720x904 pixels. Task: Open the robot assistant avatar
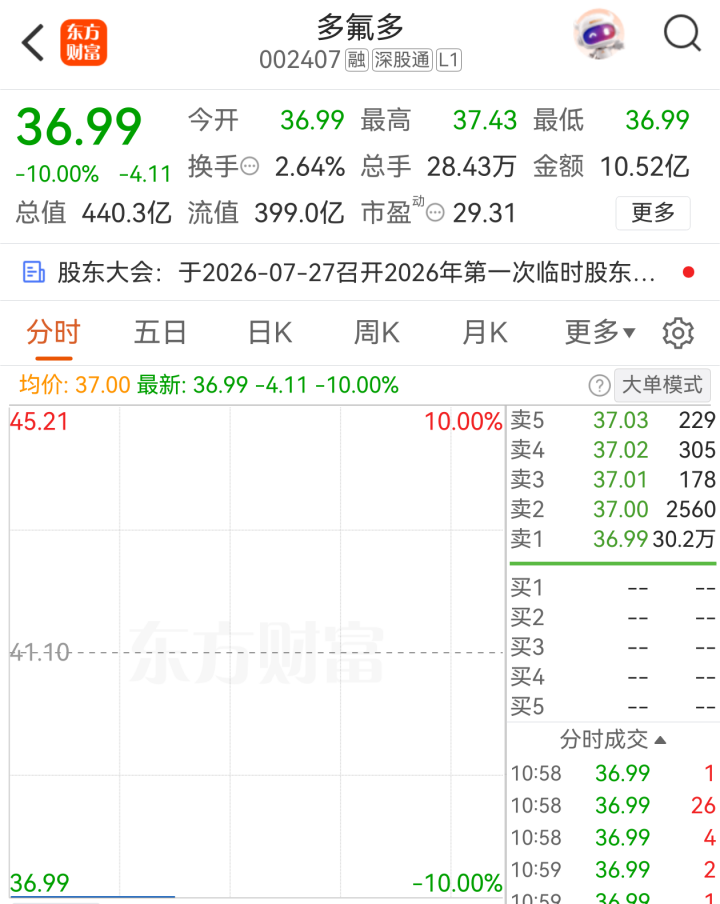600,35
